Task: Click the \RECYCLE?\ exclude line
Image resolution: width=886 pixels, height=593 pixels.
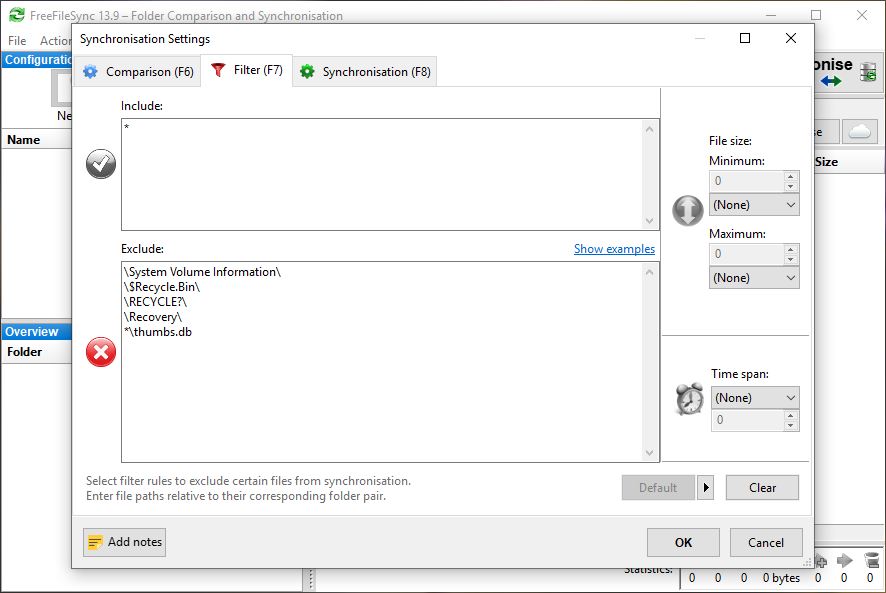Action: pos(155,302)
